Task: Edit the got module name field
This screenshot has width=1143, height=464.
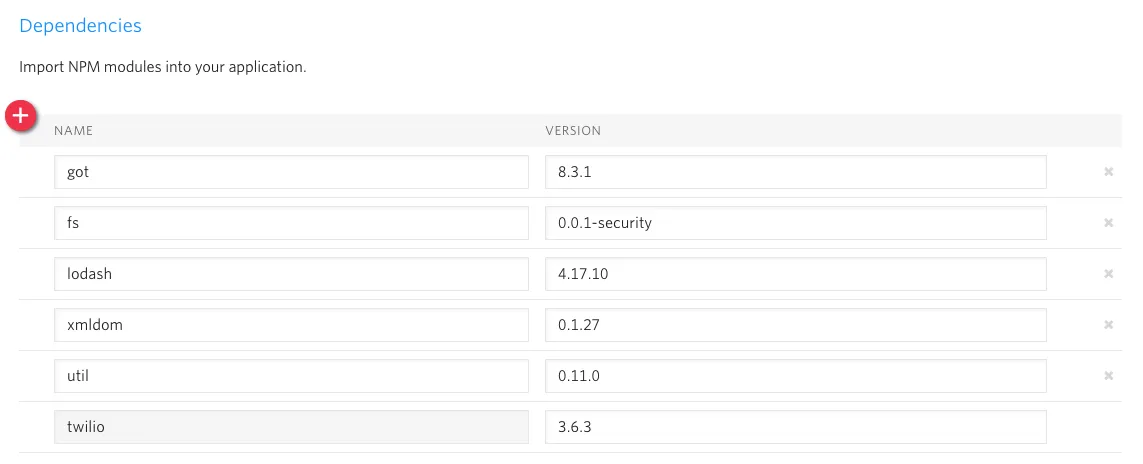Action: point(291,172)
